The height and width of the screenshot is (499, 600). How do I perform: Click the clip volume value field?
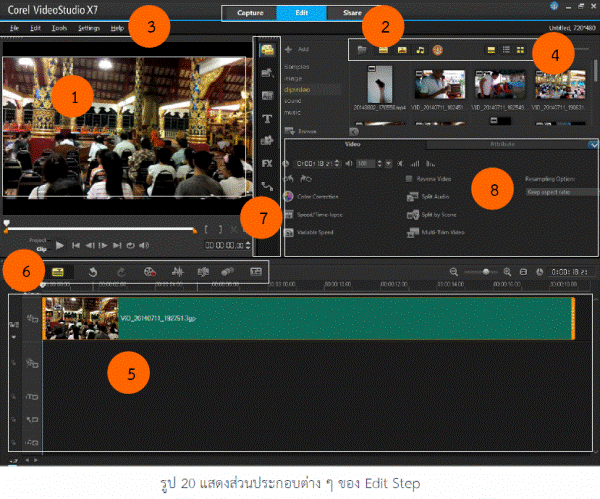[x=365, y=163]
